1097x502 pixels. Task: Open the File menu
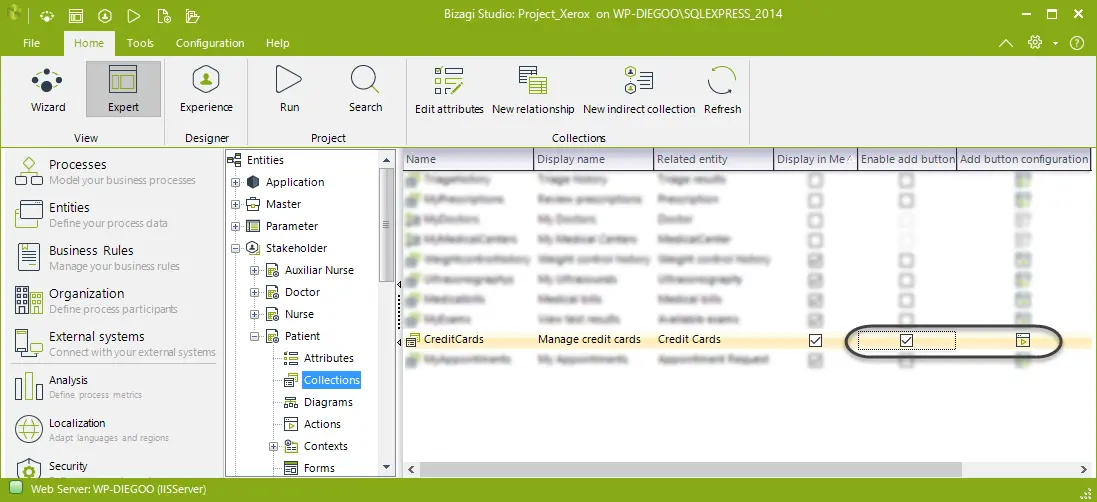click(31, 43)
